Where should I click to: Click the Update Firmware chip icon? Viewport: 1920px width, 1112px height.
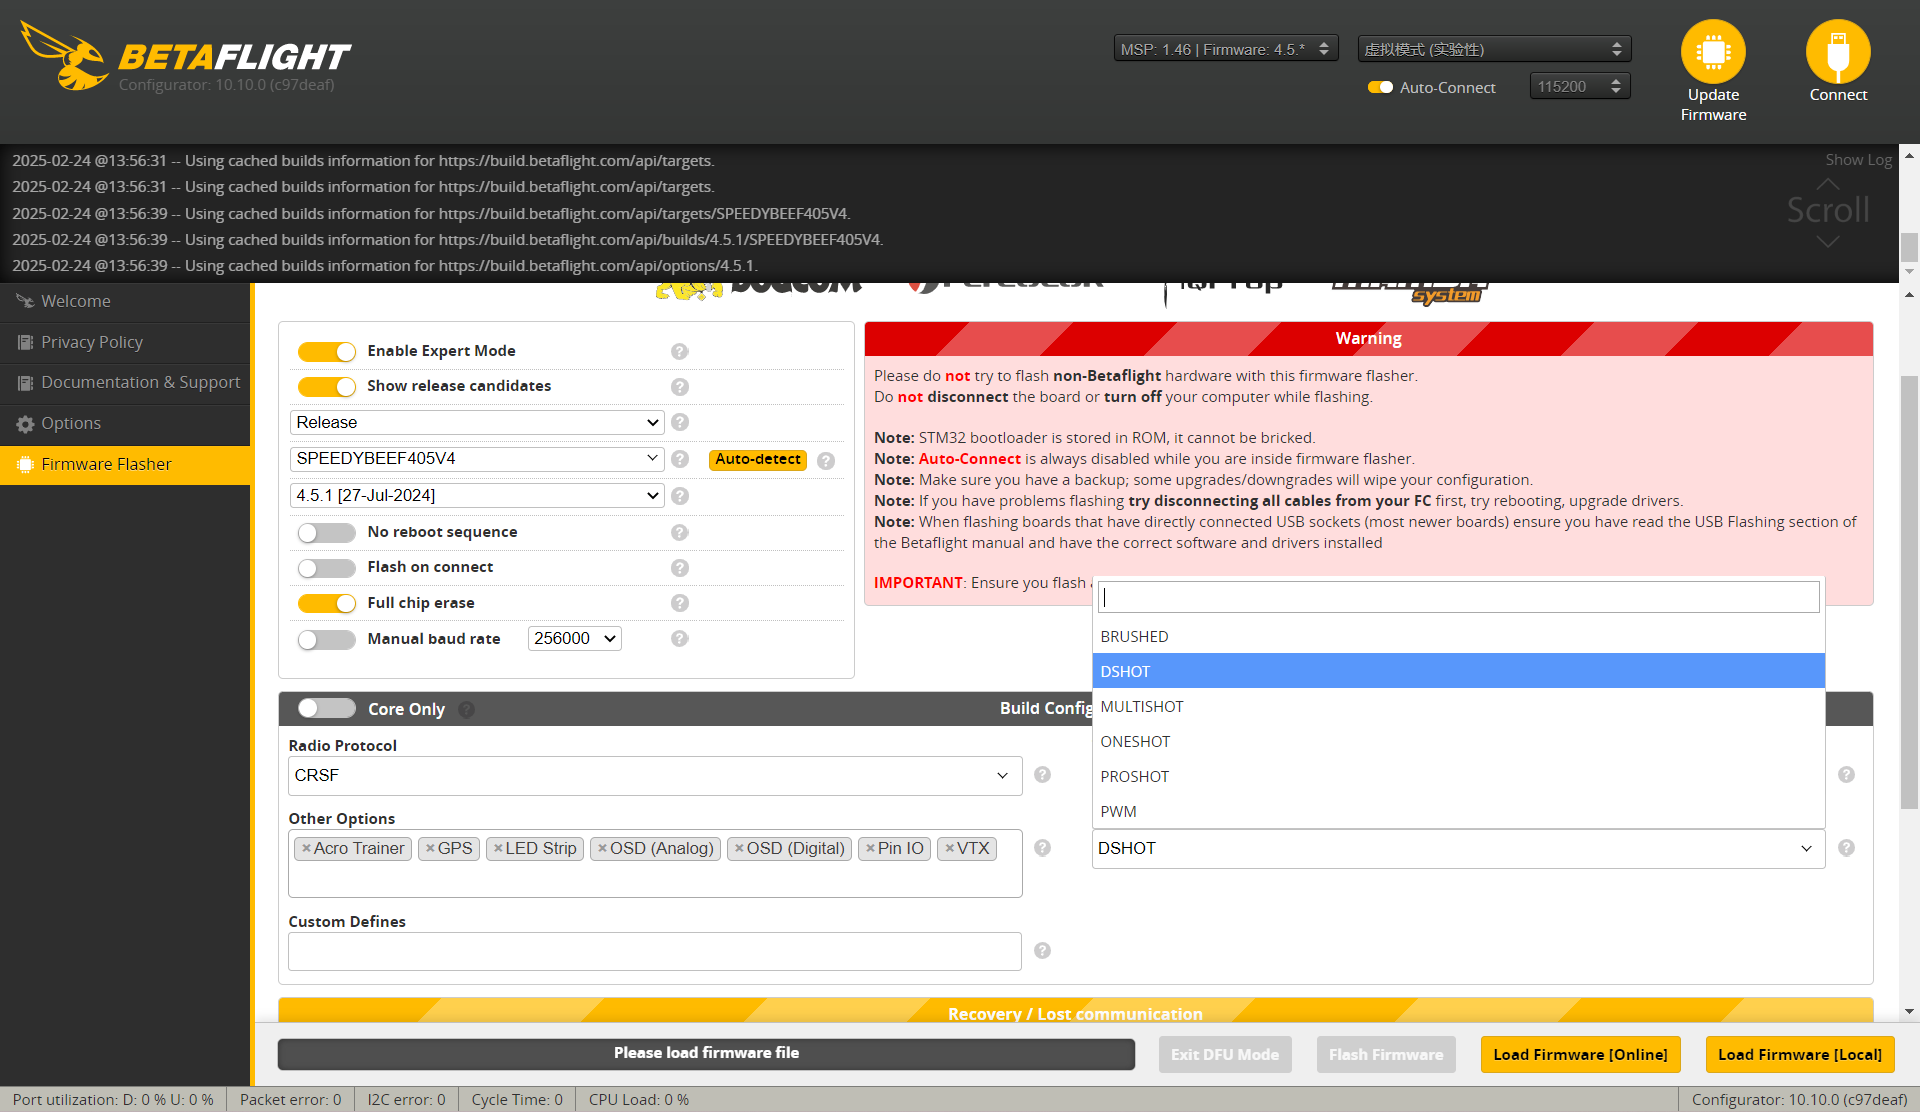point(1713,52)
